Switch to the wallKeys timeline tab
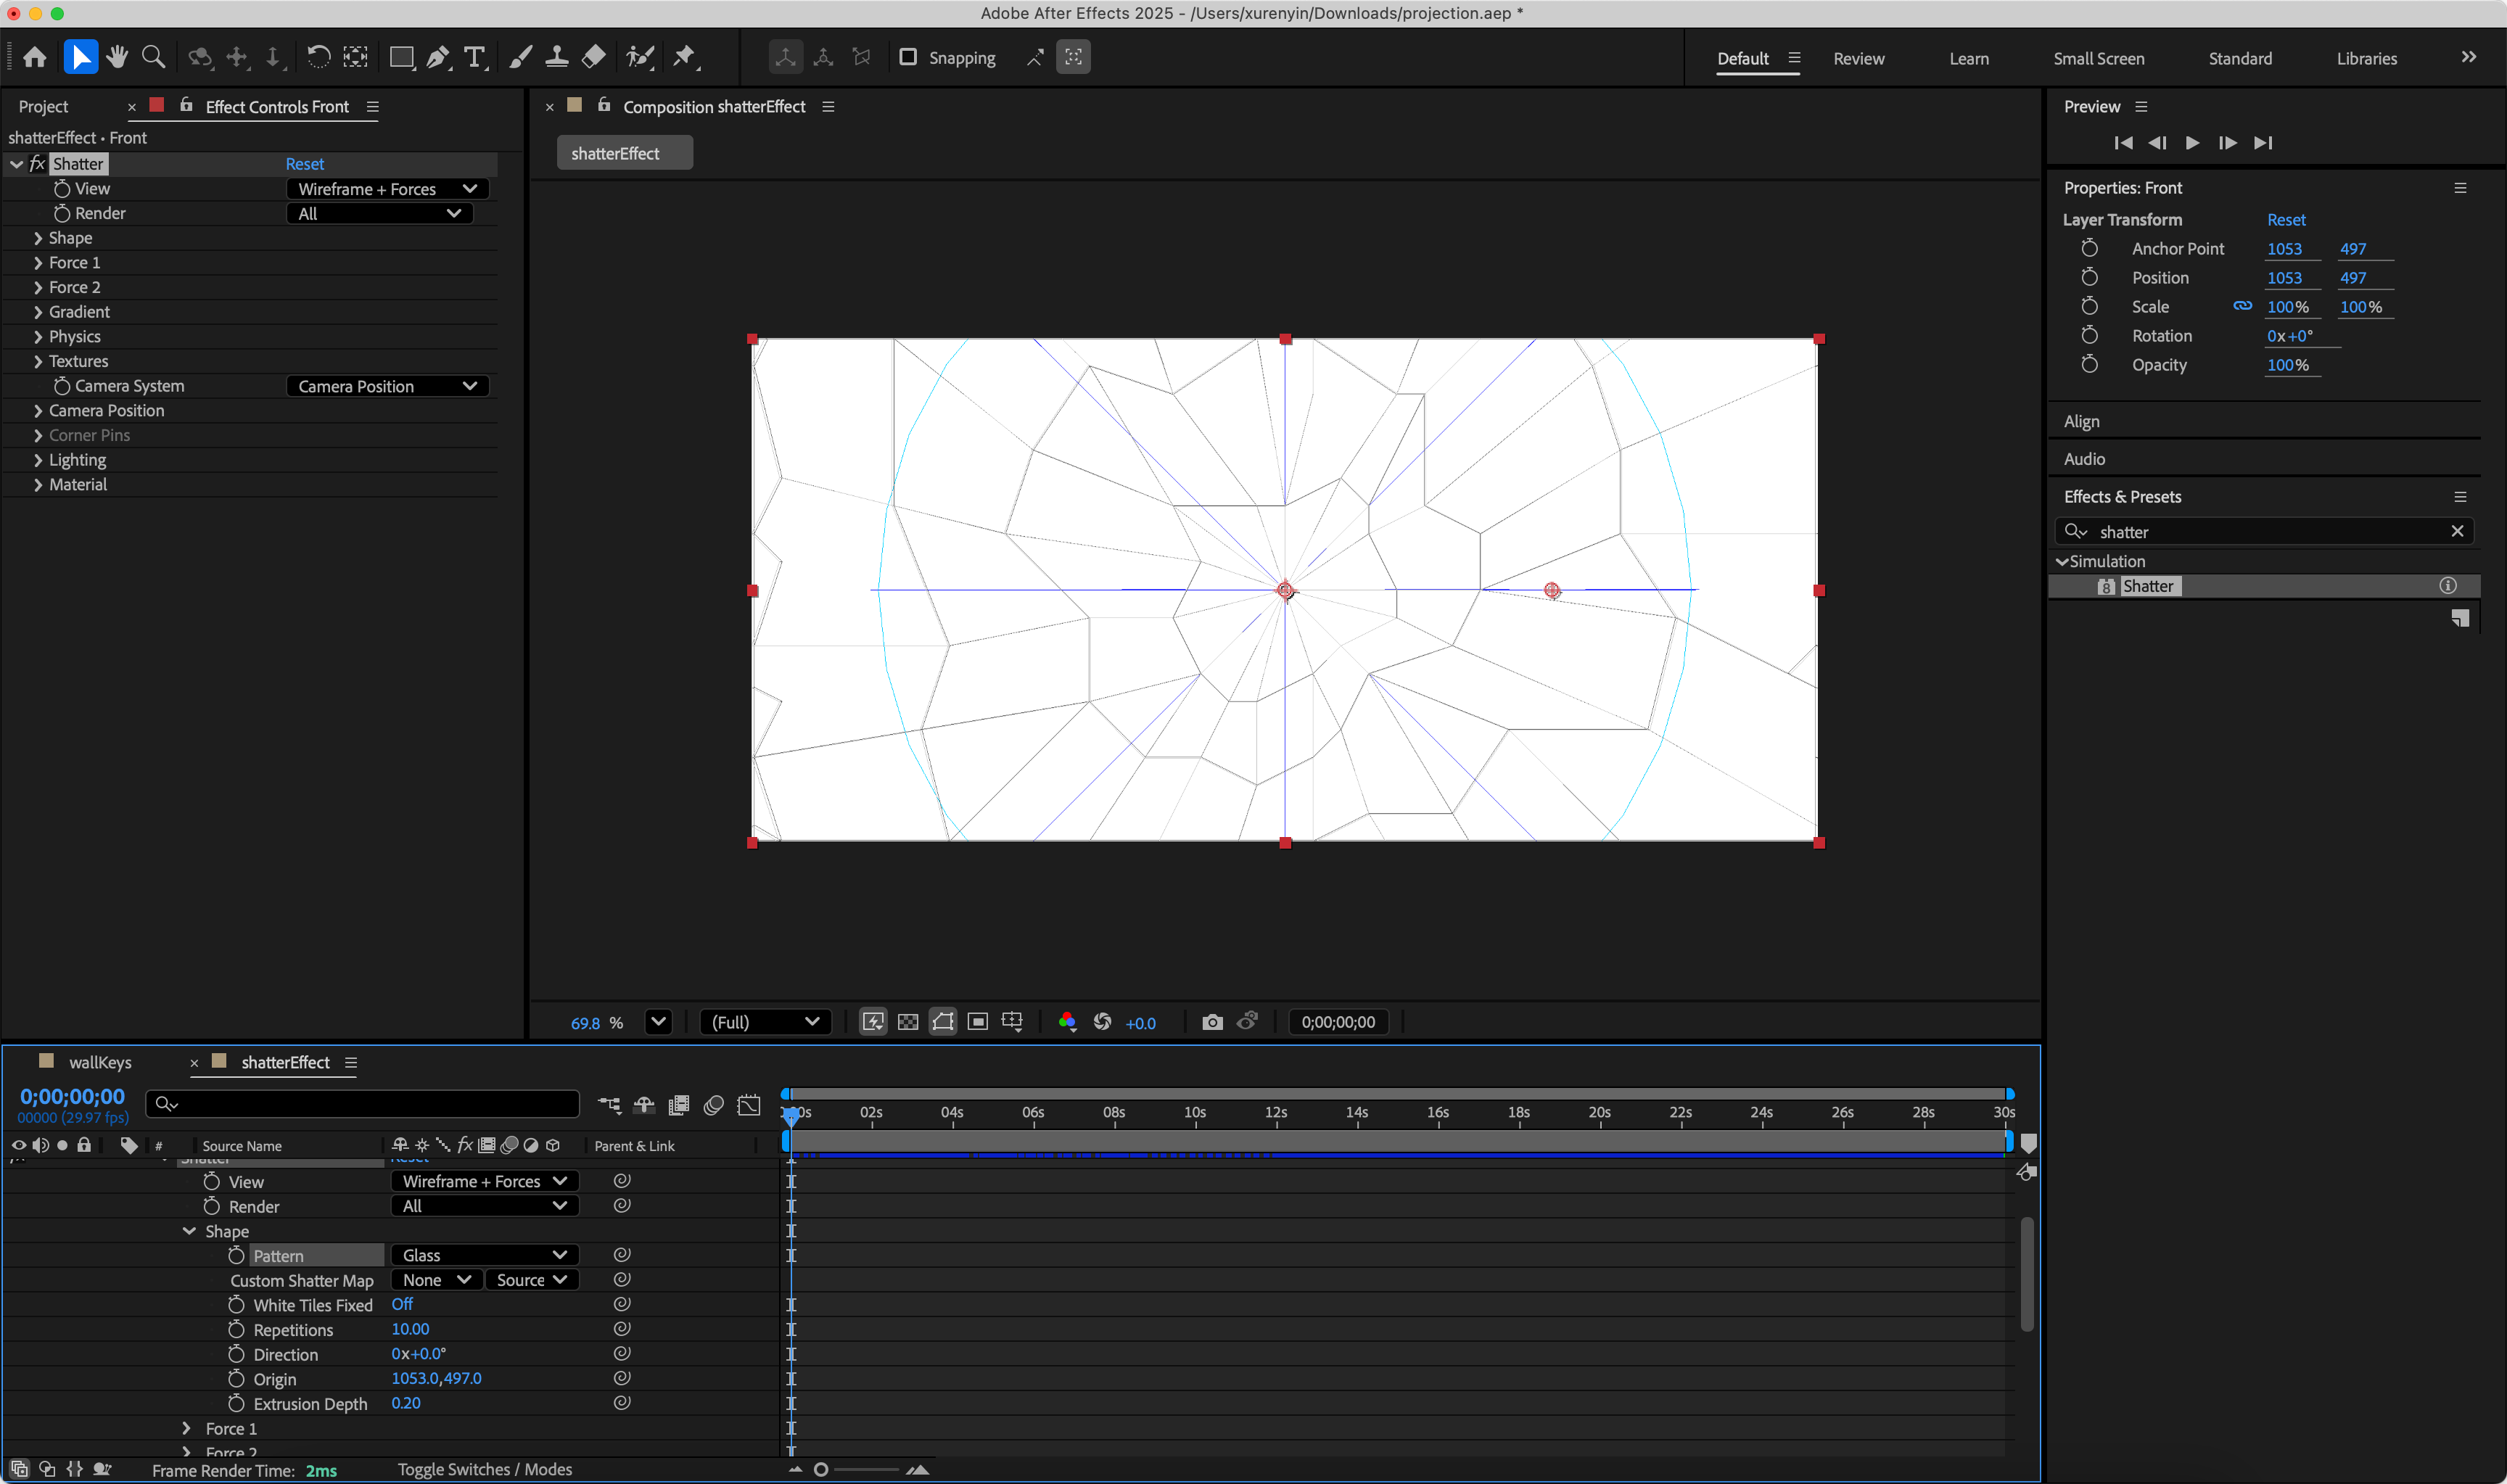The height and width of the screenshot is (1484, 2507). tap(100, 1062)
